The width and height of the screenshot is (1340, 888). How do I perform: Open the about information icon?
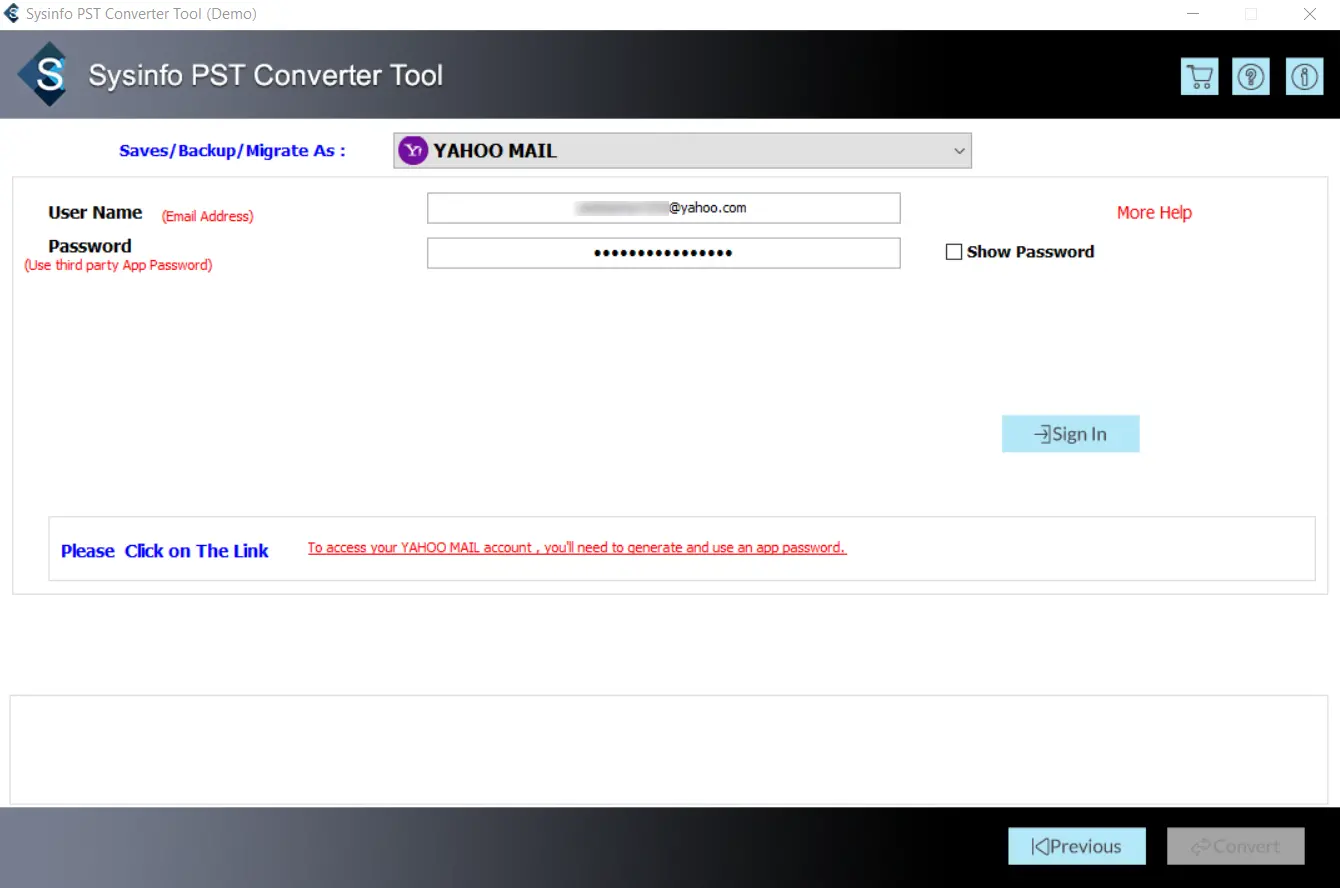point(1304,77)
